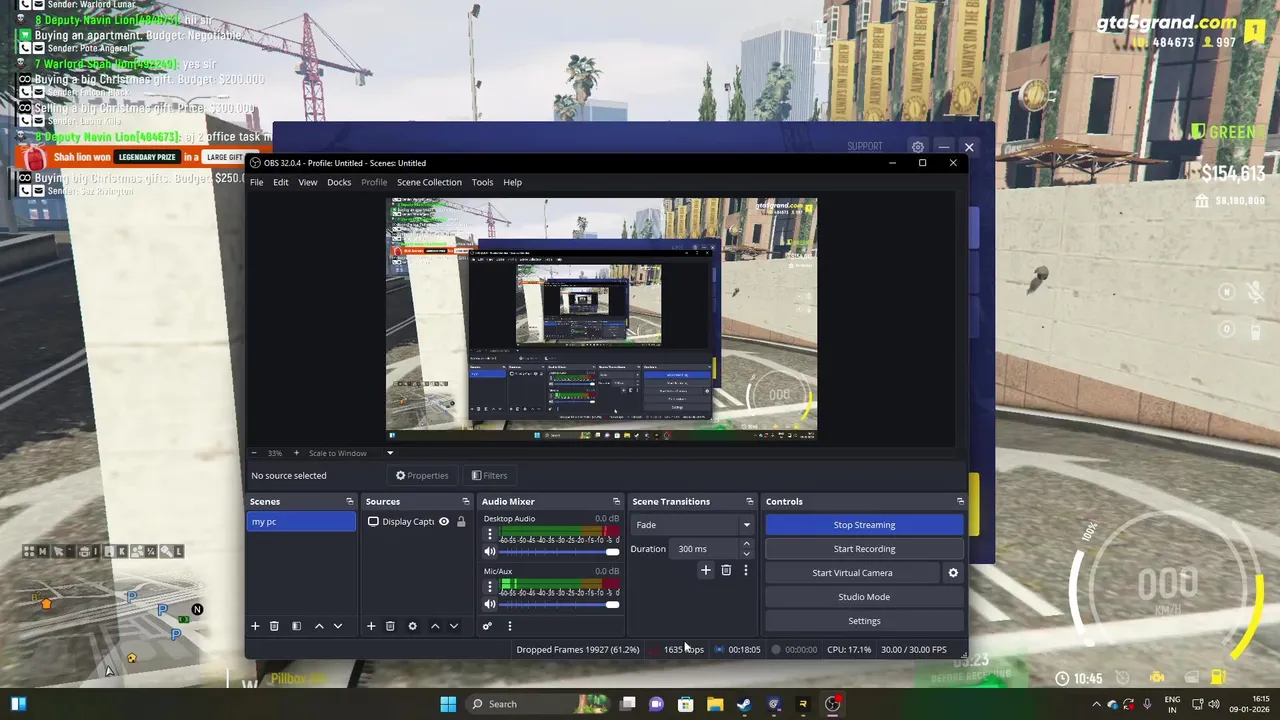Show hidden system tray icons
1280x720 pixels.
pyautogui.click(x=1096, y=704)
